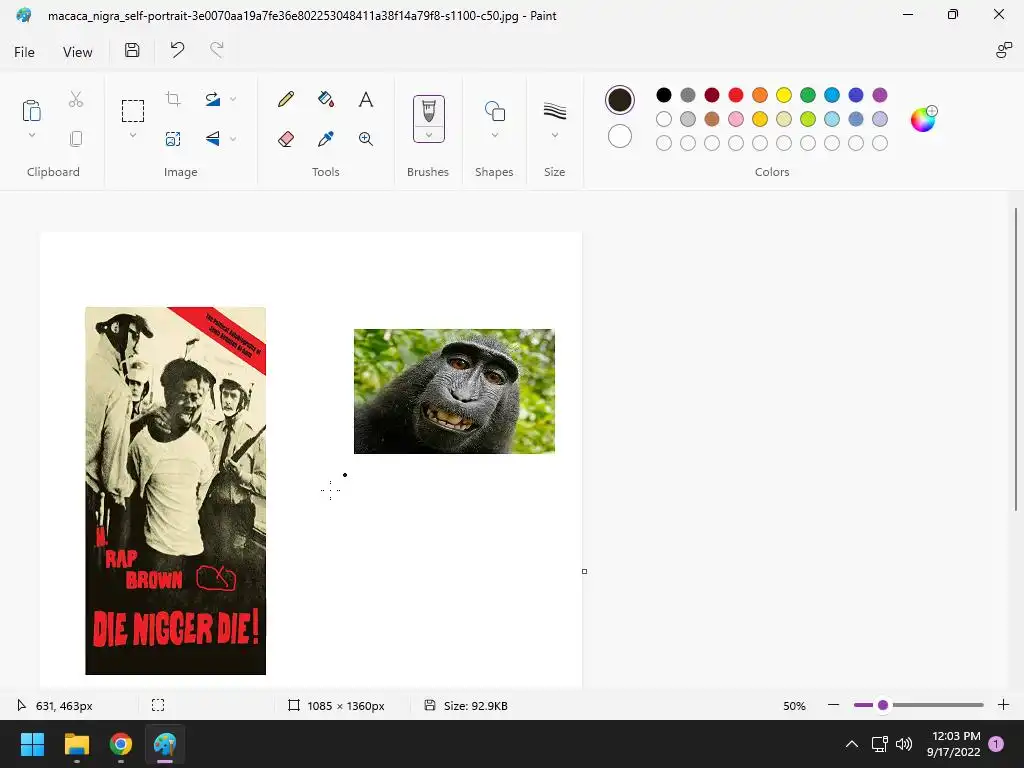Click the 50% zoom level text
Image resolution: width=1024 pixels, height=768 pixels.
point(794,705)
